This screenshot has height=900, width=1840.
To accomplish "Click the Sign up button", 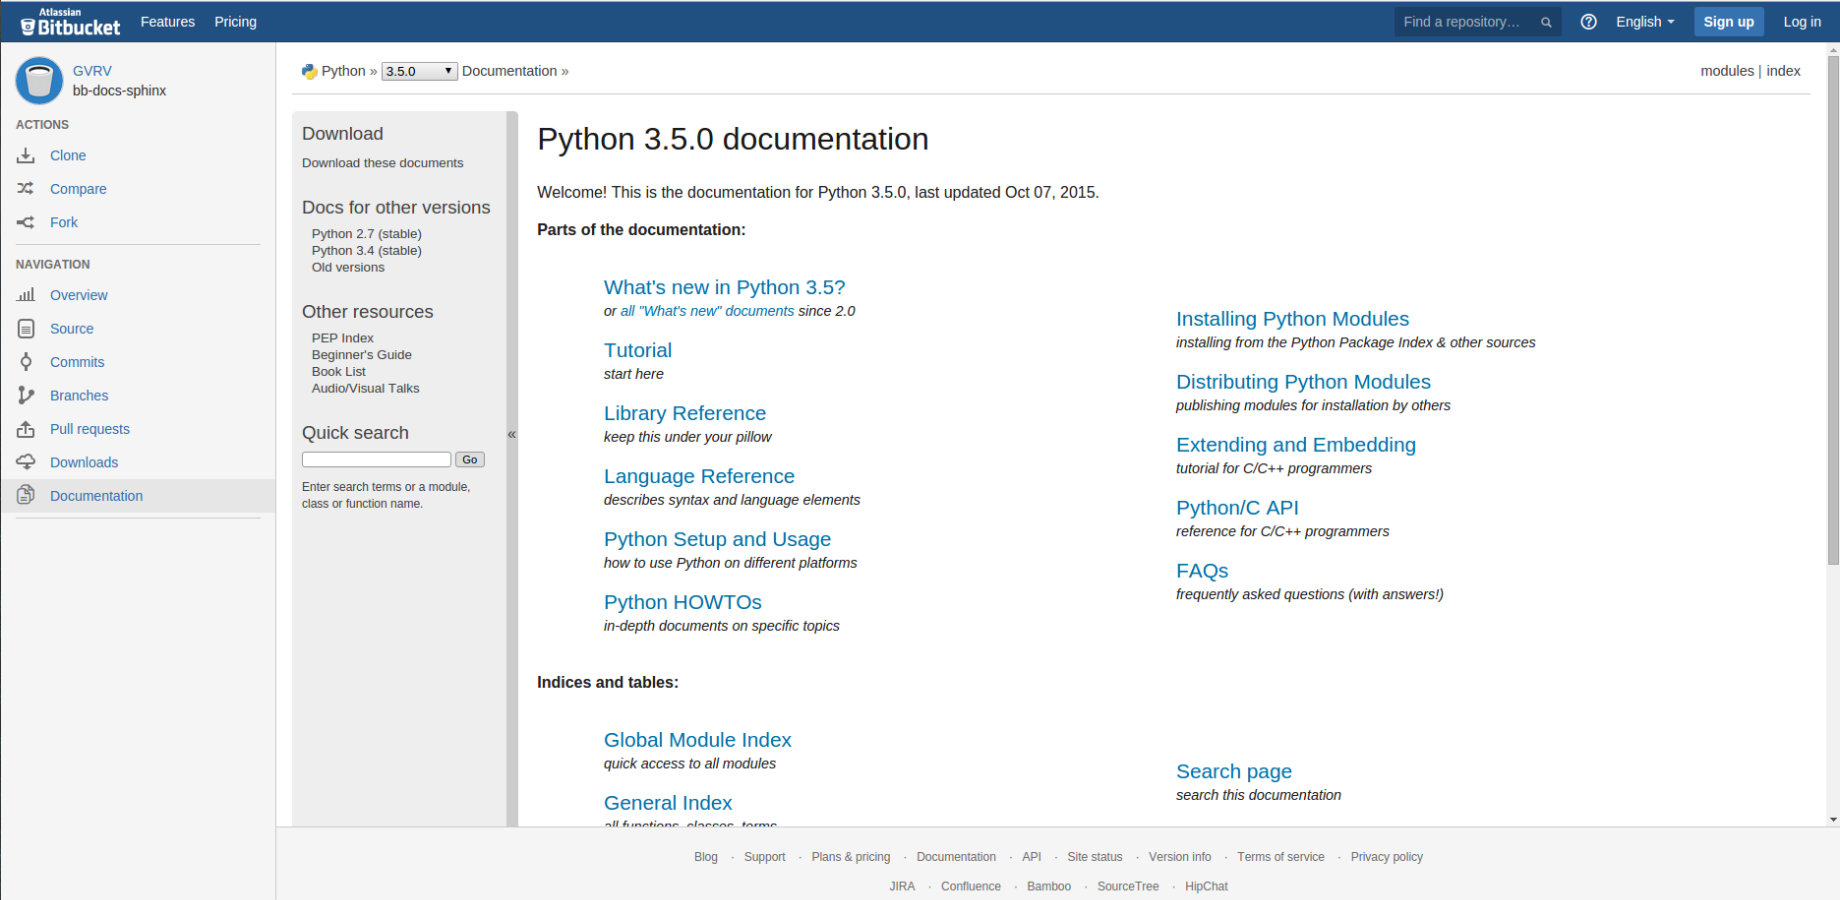I will tap(1728, 22).
